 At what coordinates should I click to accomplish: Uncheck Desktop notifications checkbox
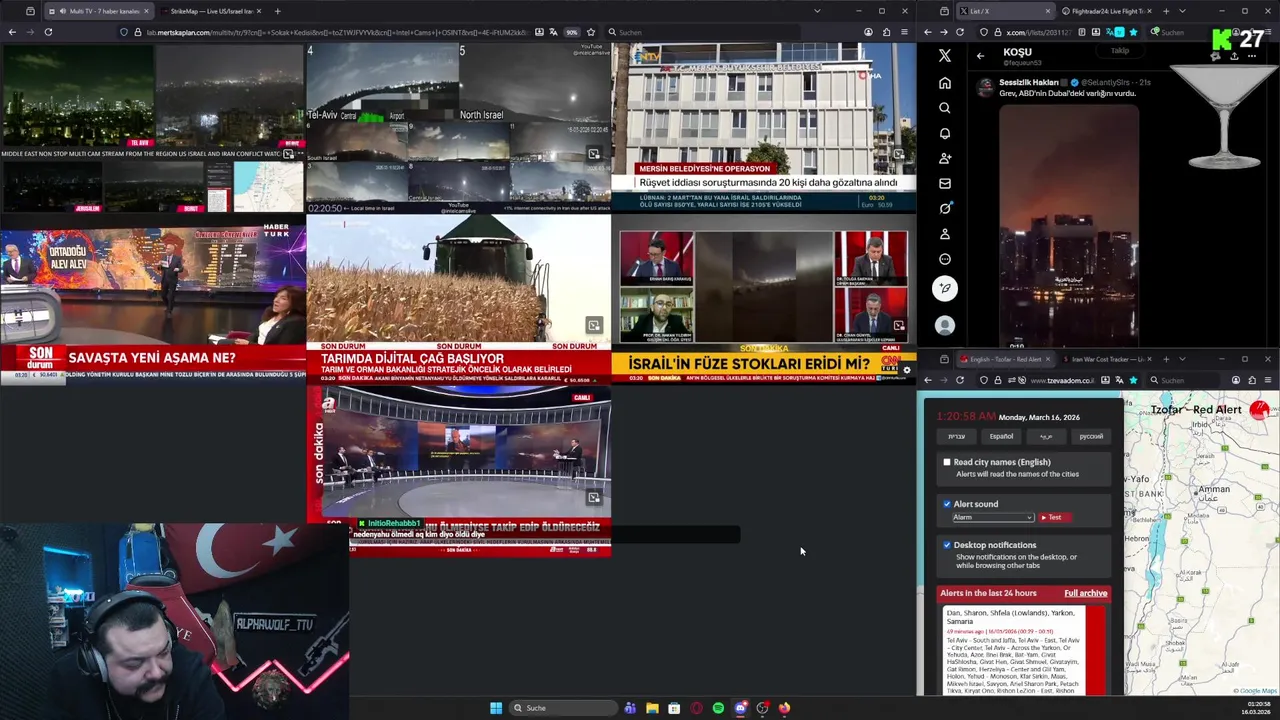point(947,545)
